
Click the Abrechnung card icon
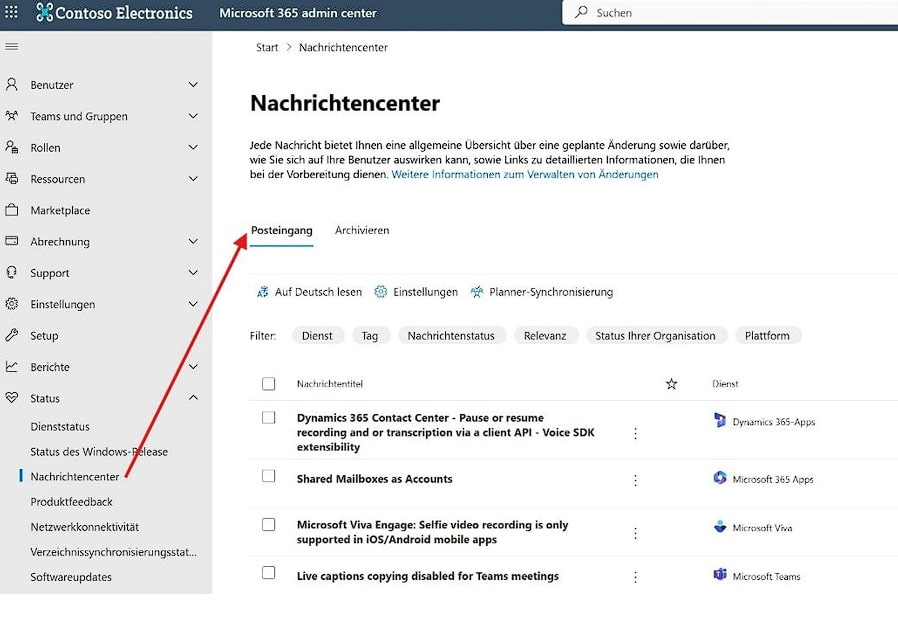point(11,241)
